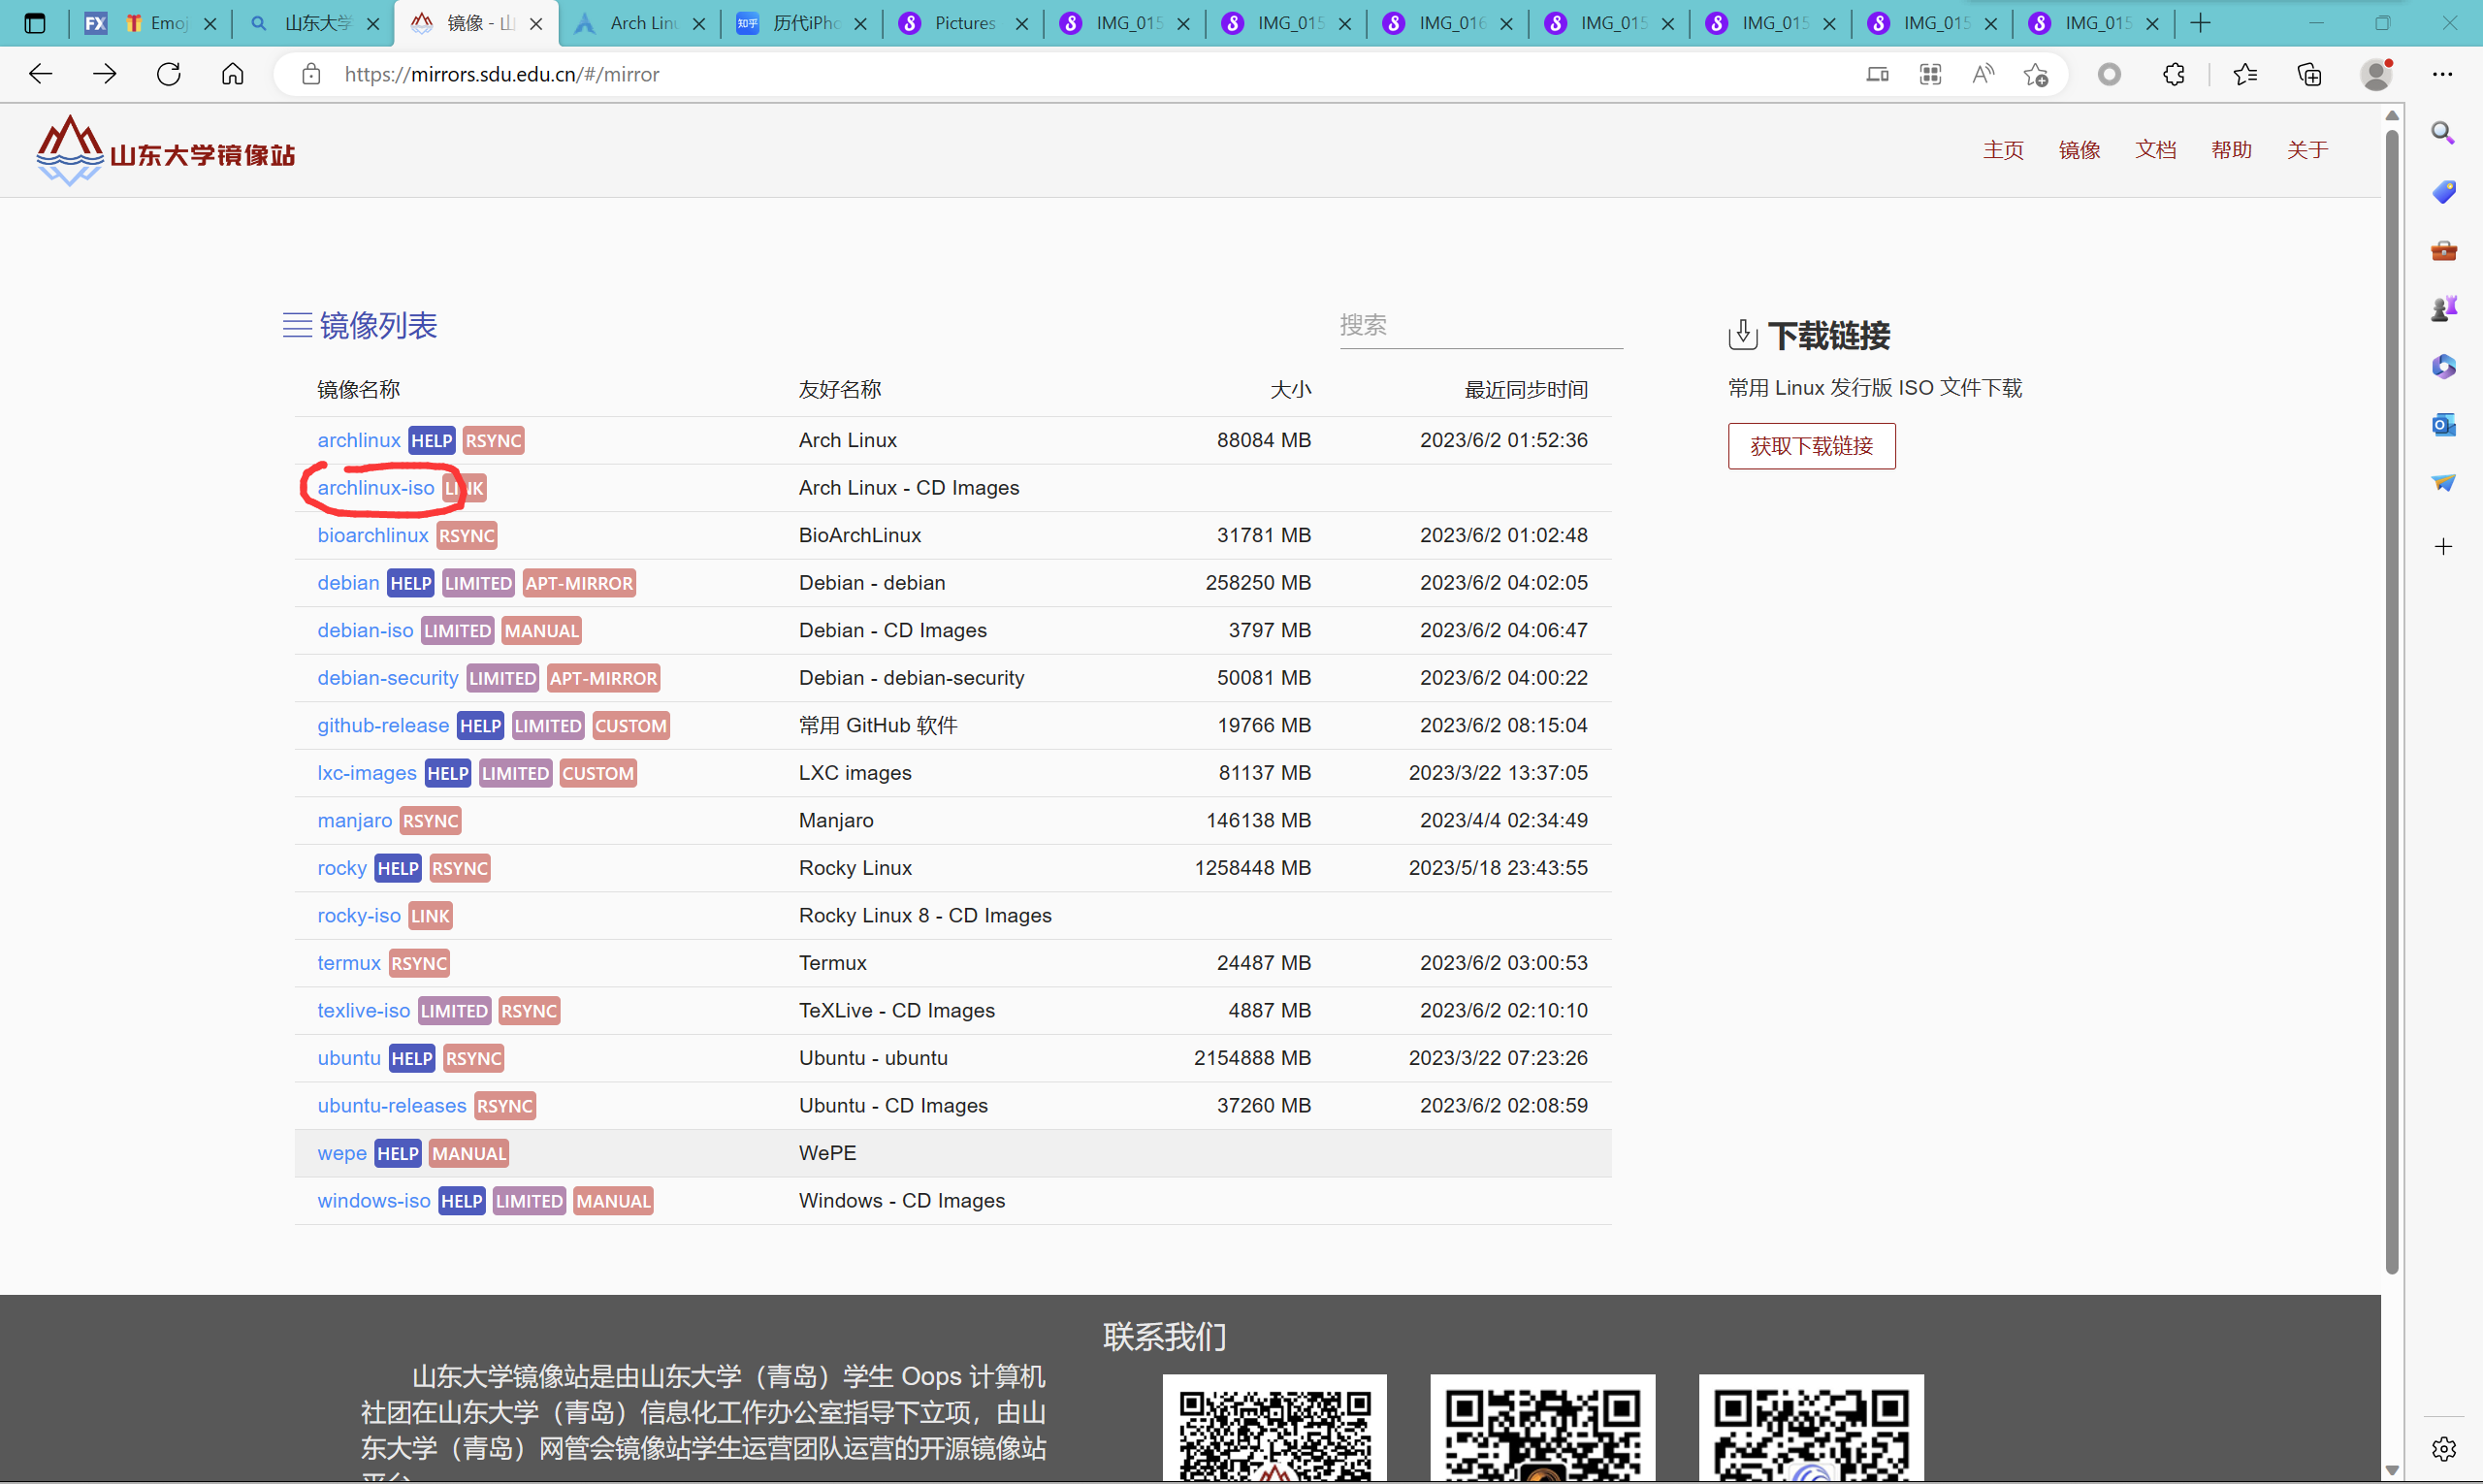This screenshot has height=1484, width=2483.
Task: Click the home page icon
Action: tap(232, 74)
